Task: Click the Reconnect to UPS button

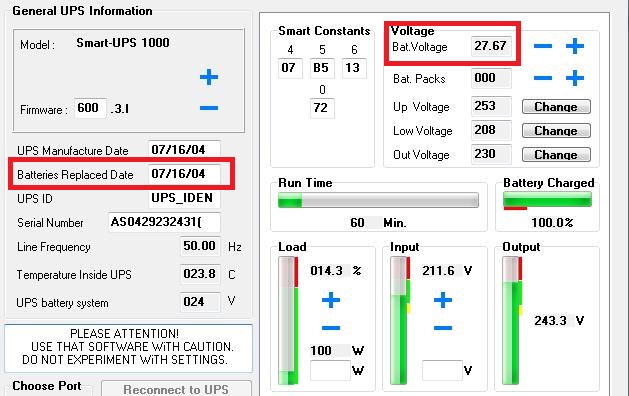Action: click(x=176, y=388)
